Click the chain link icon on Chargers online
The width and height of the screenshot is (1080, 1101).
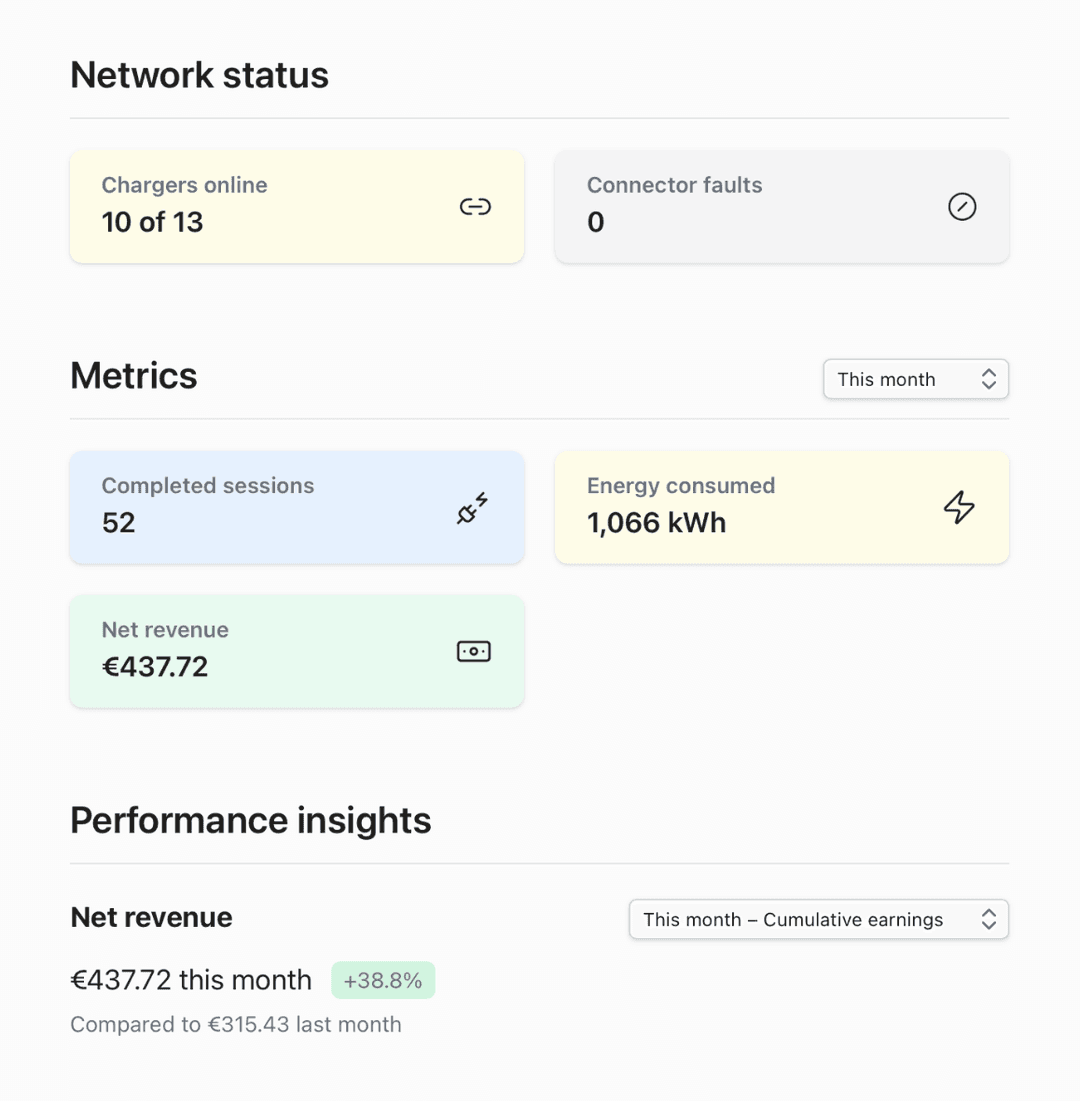click(475, 206)
